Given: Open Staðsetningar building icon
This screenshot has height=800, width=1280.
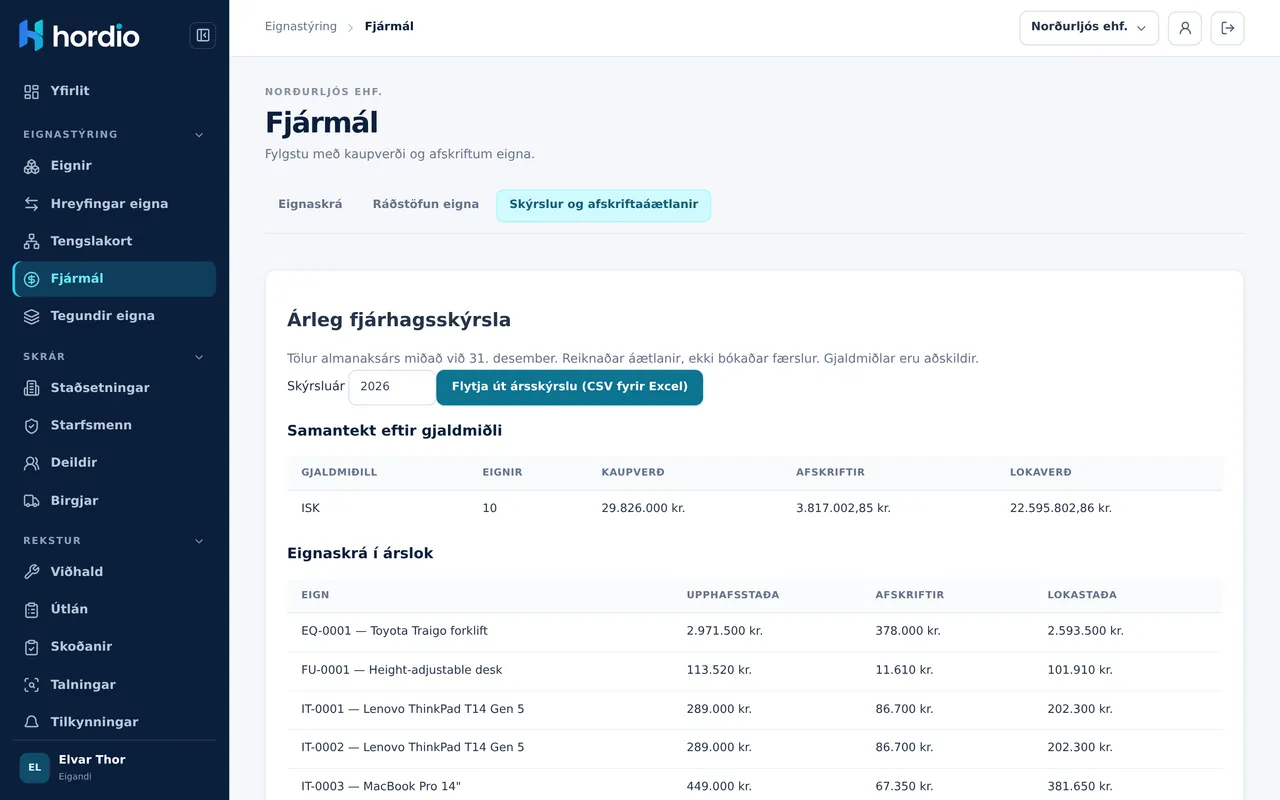Looking at the screenshot, I should [x=32, y=388].
